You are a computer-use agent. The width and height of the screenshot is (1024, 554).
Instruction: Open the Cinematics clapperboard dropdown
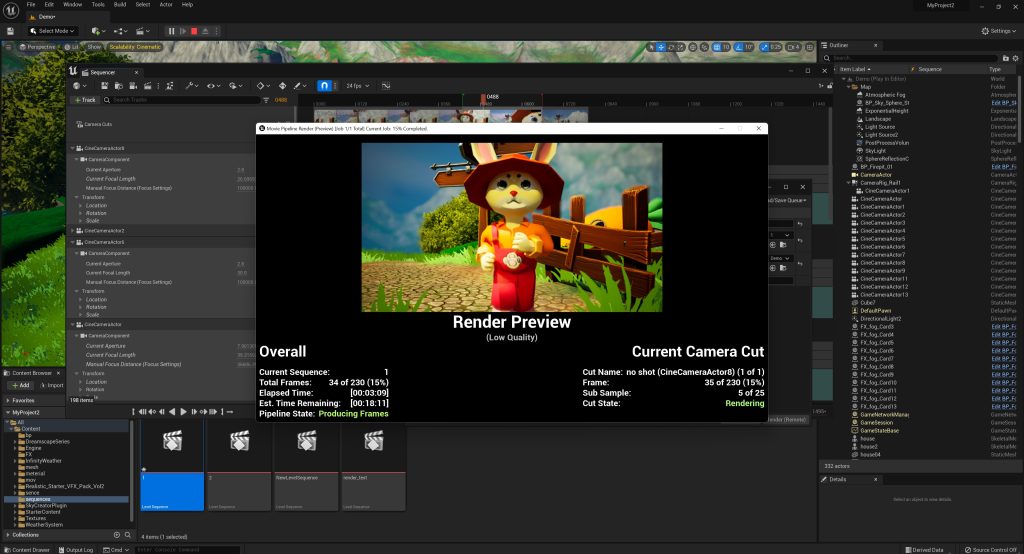pos(142,31)
